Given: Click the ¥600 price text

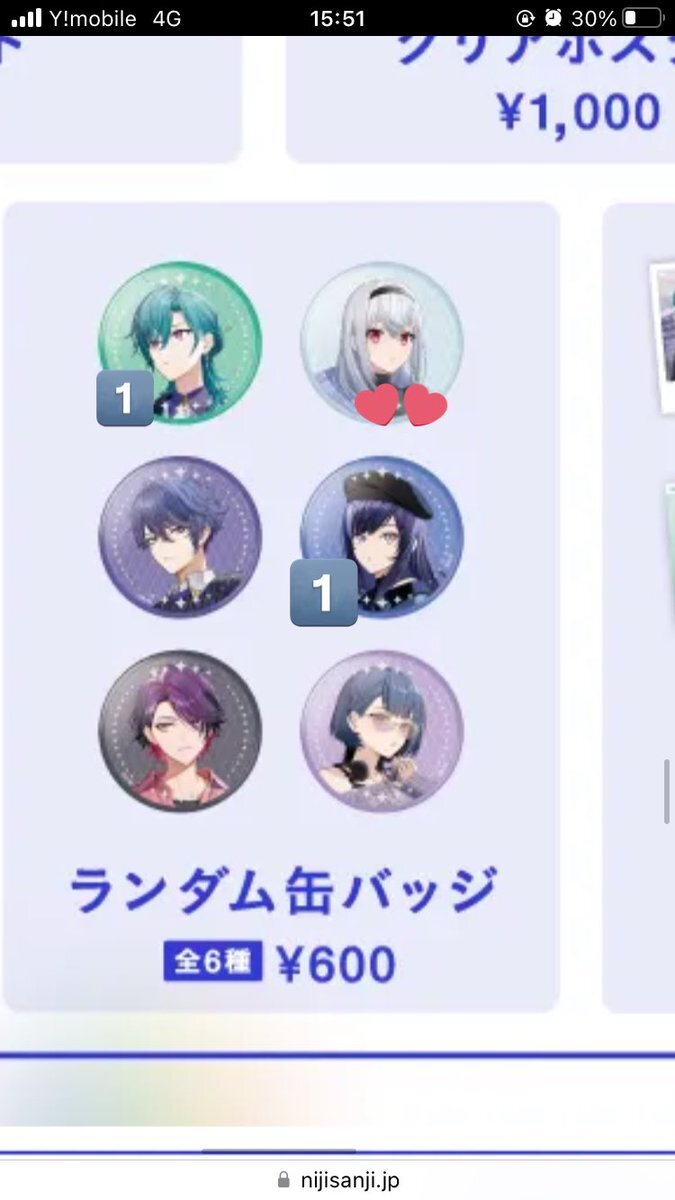Looking at the screenshot, I should pyautogui.click(x=335, y=964).
